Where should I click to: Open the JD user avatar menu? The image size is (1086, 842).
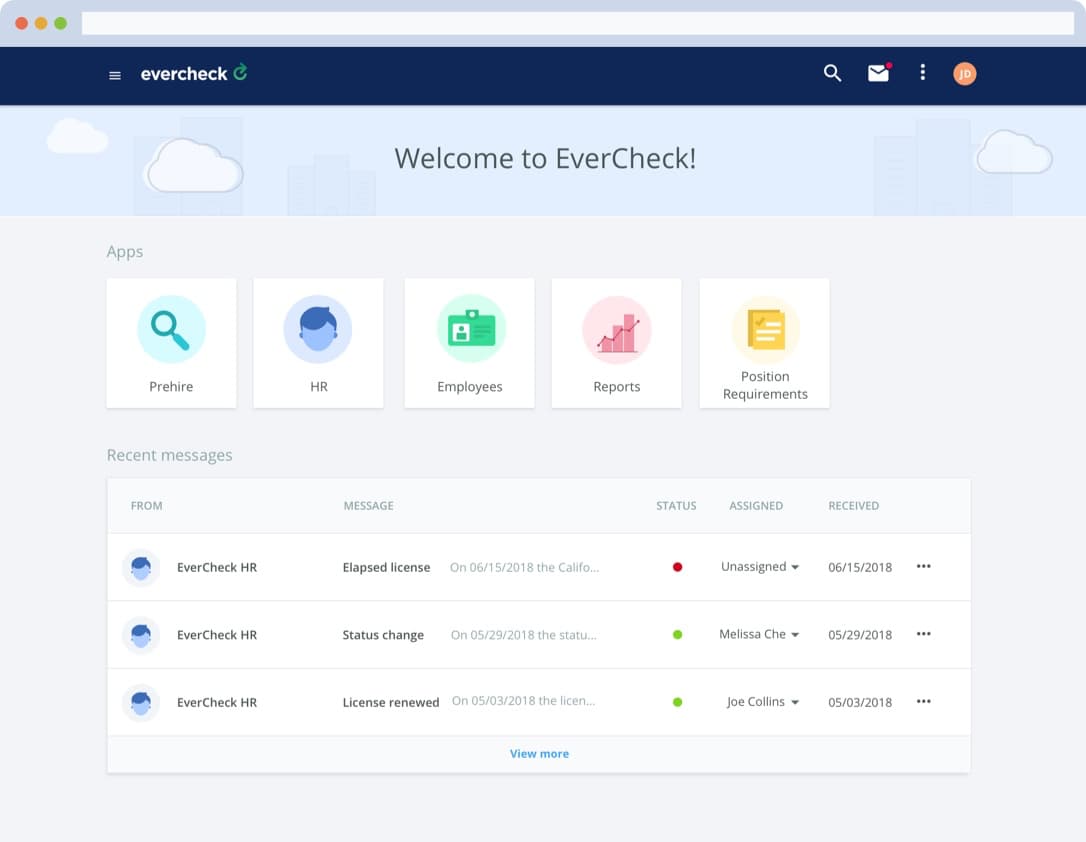(965, 73)
